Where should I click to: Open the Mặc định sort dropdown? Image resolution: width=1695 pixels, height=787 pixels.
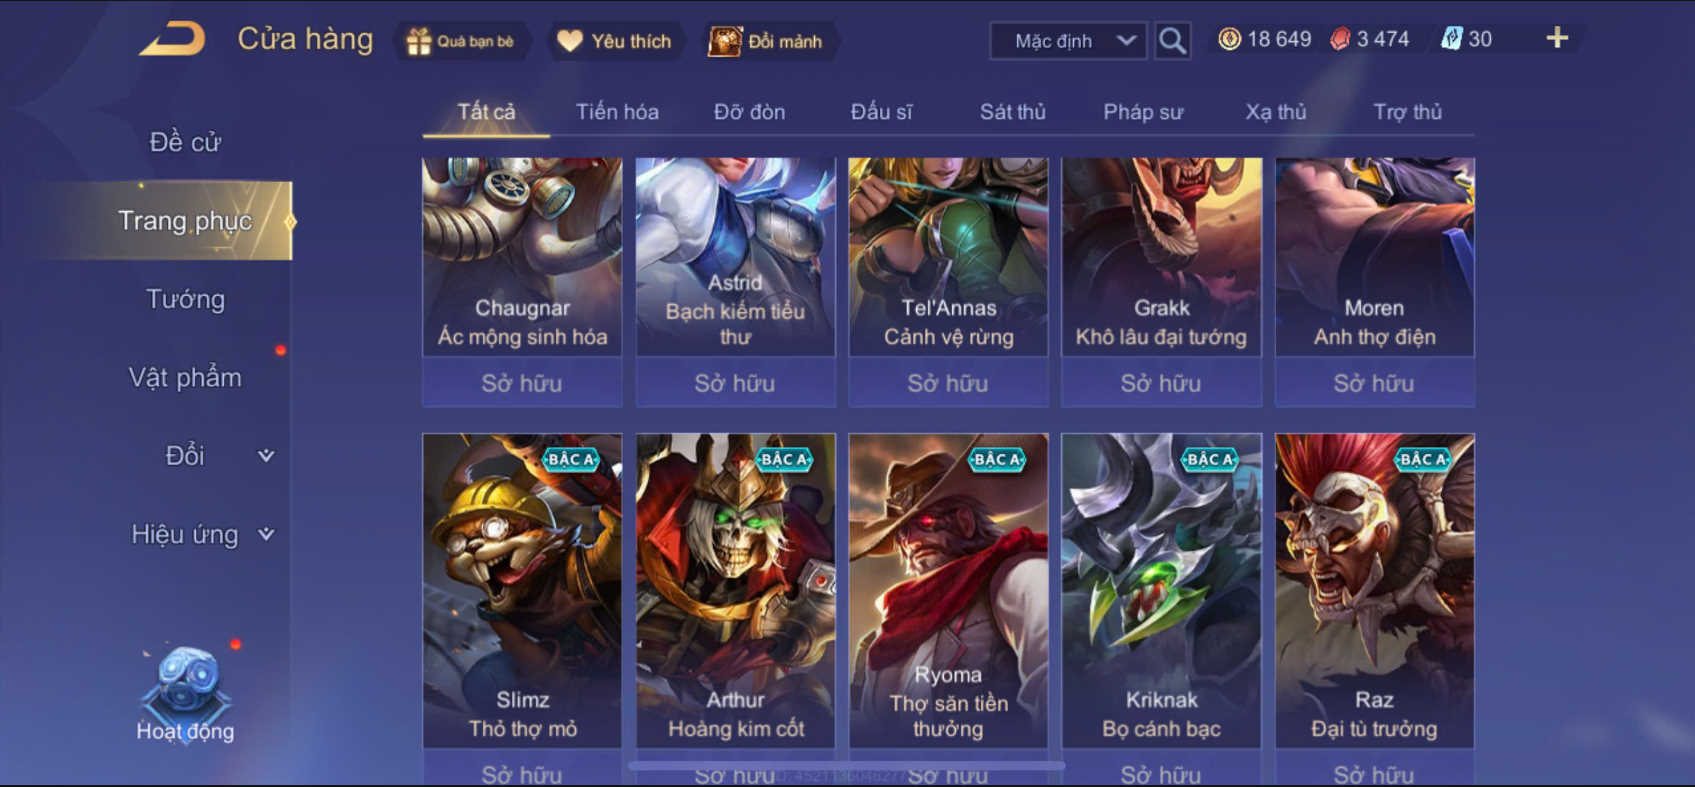coord(1068,41)
